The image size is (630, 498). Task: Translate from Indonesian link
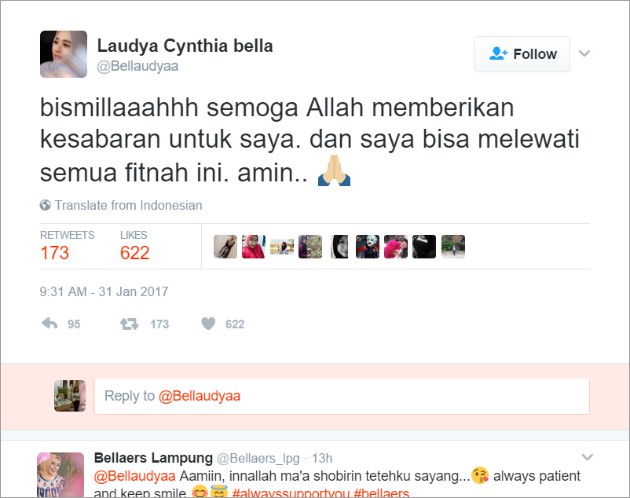tap(128, 205)
